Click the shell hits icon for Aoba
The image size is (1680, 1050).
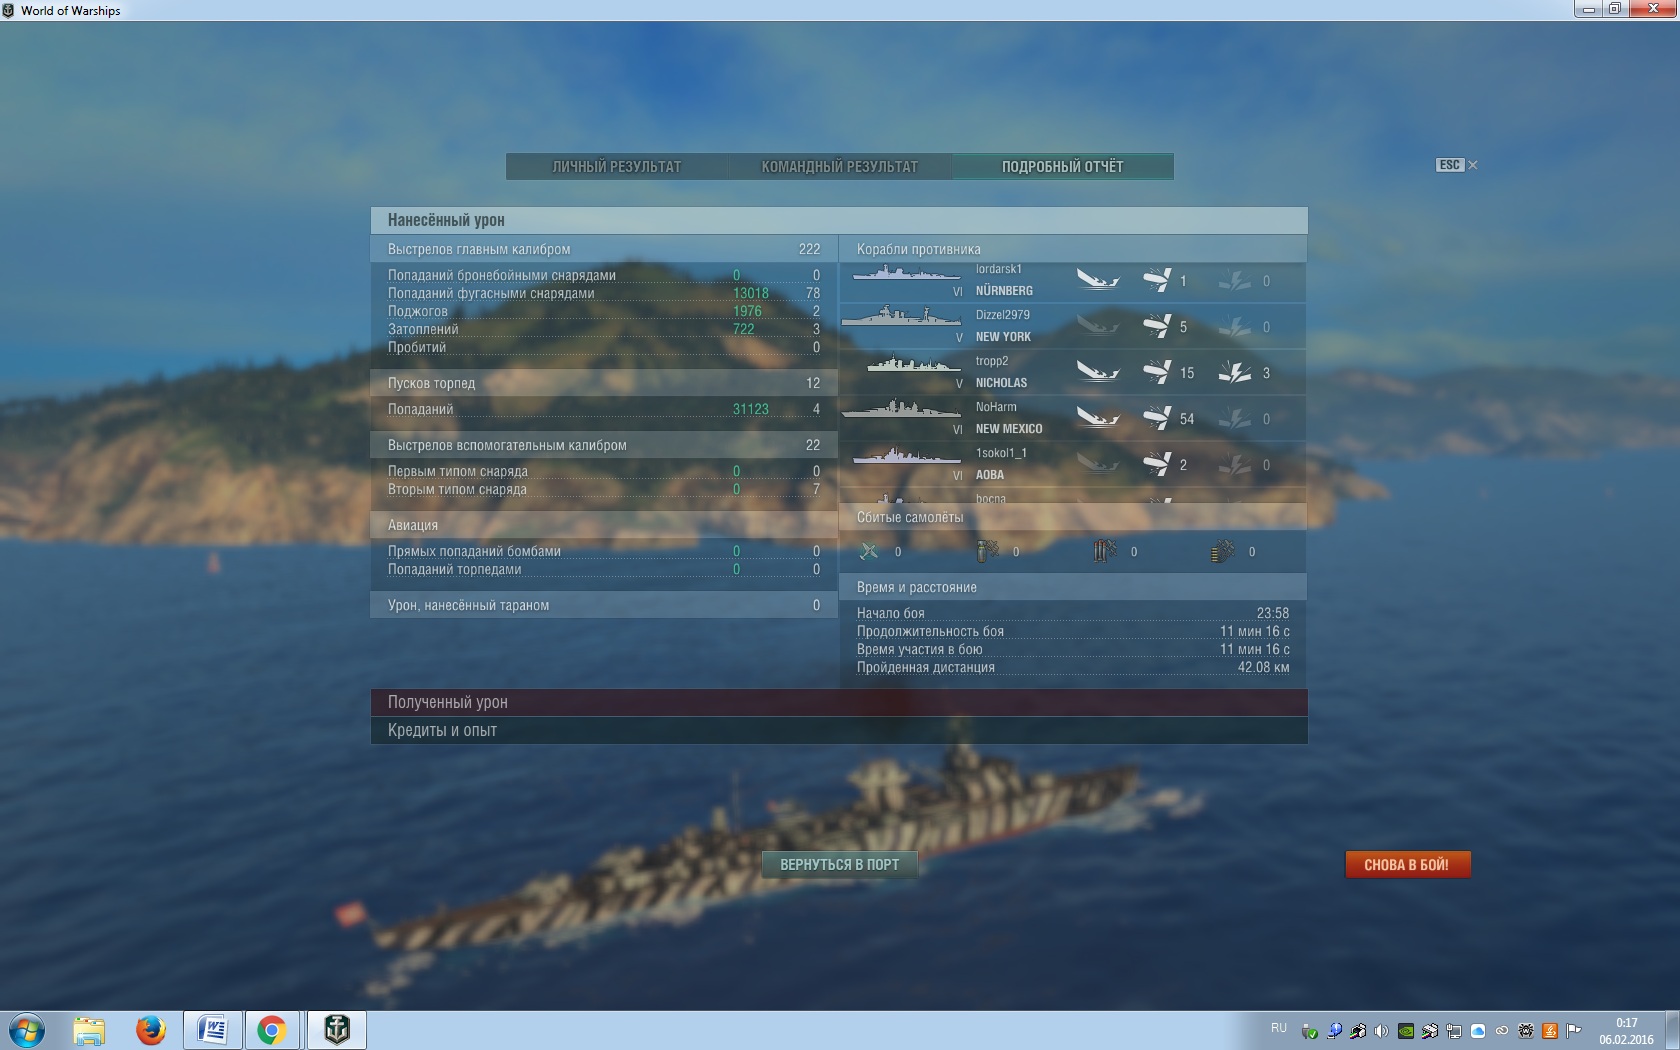pyautogui.click(x=1157, y=464)
